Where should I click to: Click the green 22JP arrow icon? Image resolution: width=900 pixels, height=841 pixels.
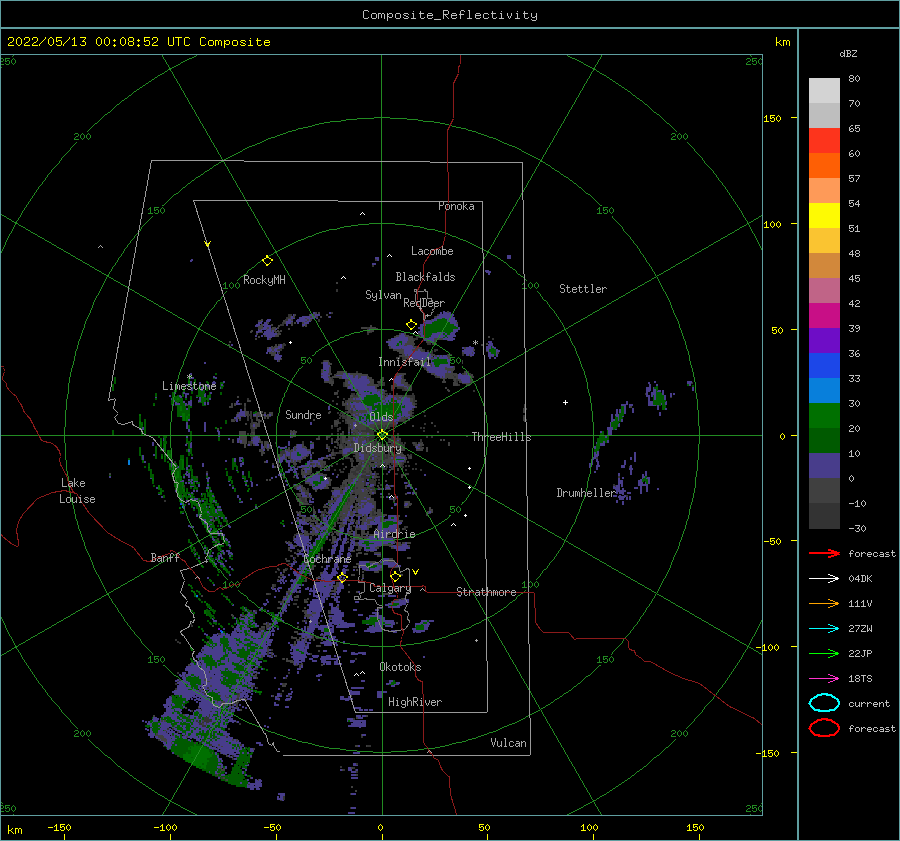pos(824,653)
